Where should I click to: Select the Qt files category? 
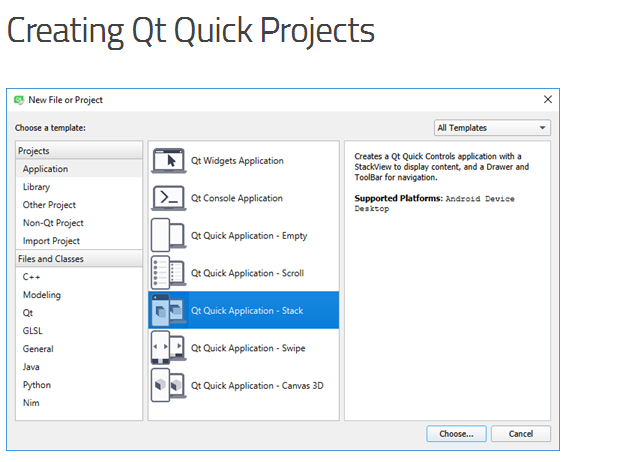point(79,313)
